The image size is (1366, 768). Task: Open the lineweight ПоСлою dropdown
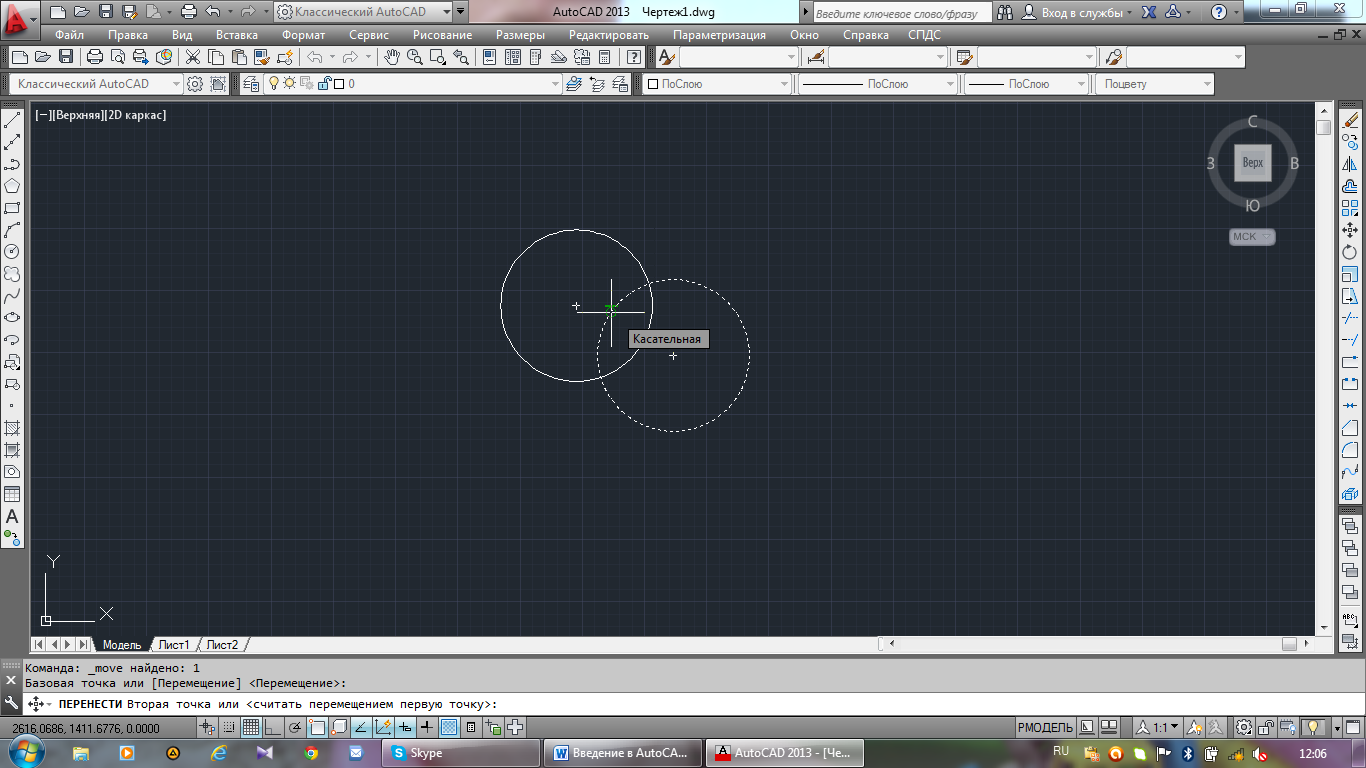pyautogui.click(x=1026, y=84)
